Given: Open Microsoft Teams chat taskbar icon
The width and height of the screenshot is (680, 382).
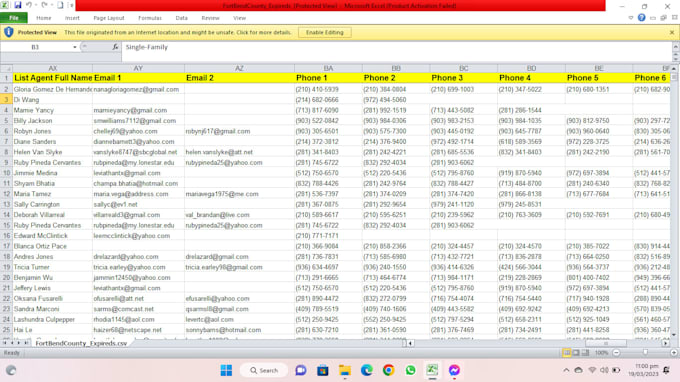Looking at the screenshot, I should (301, 370).
